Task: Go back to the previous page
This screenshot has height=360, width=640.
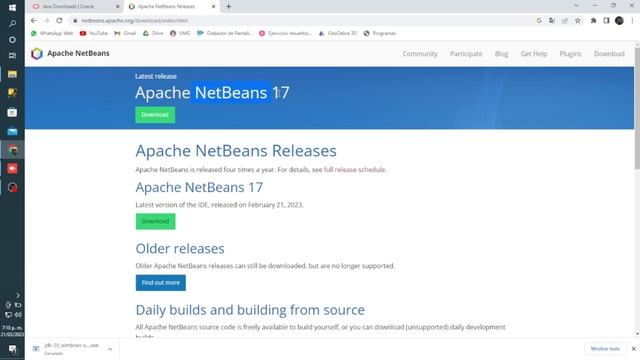Action: point(33,20)
